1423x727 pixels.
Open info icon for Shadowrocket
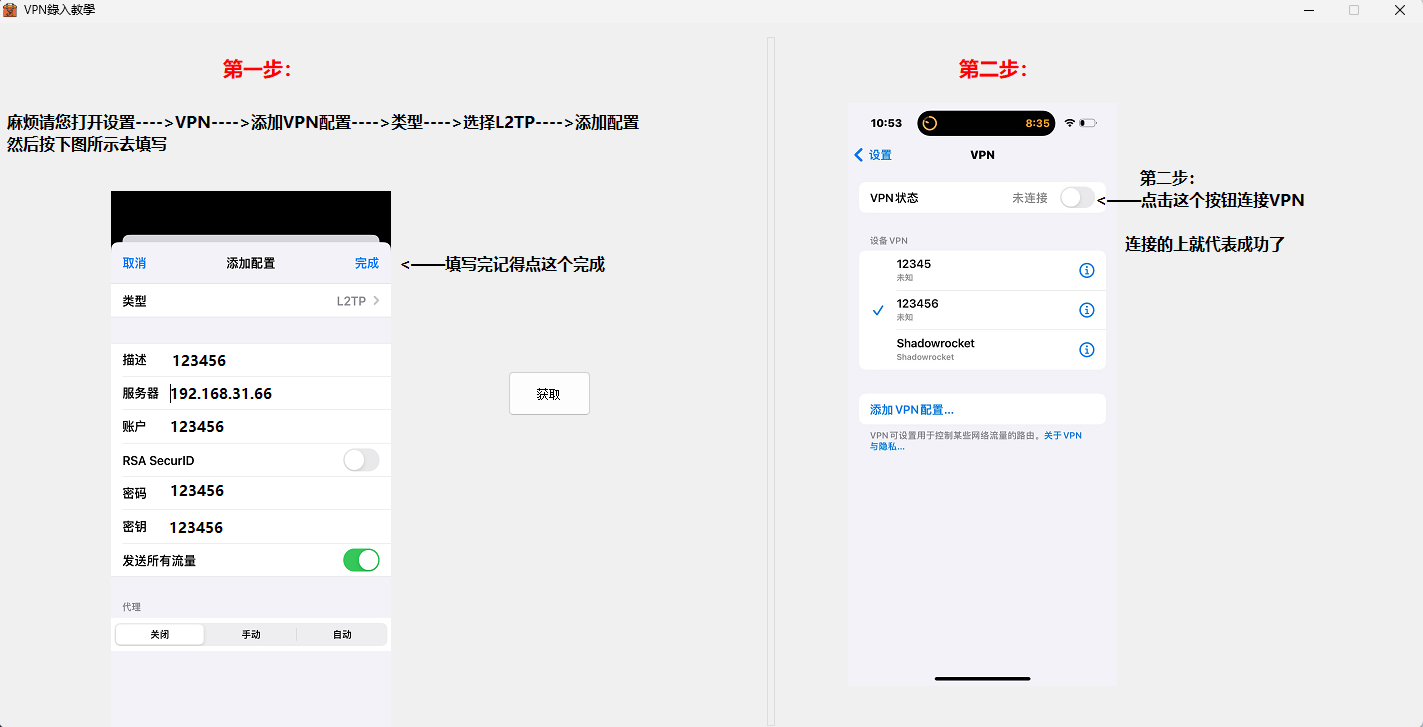(x=1087, y=350)
